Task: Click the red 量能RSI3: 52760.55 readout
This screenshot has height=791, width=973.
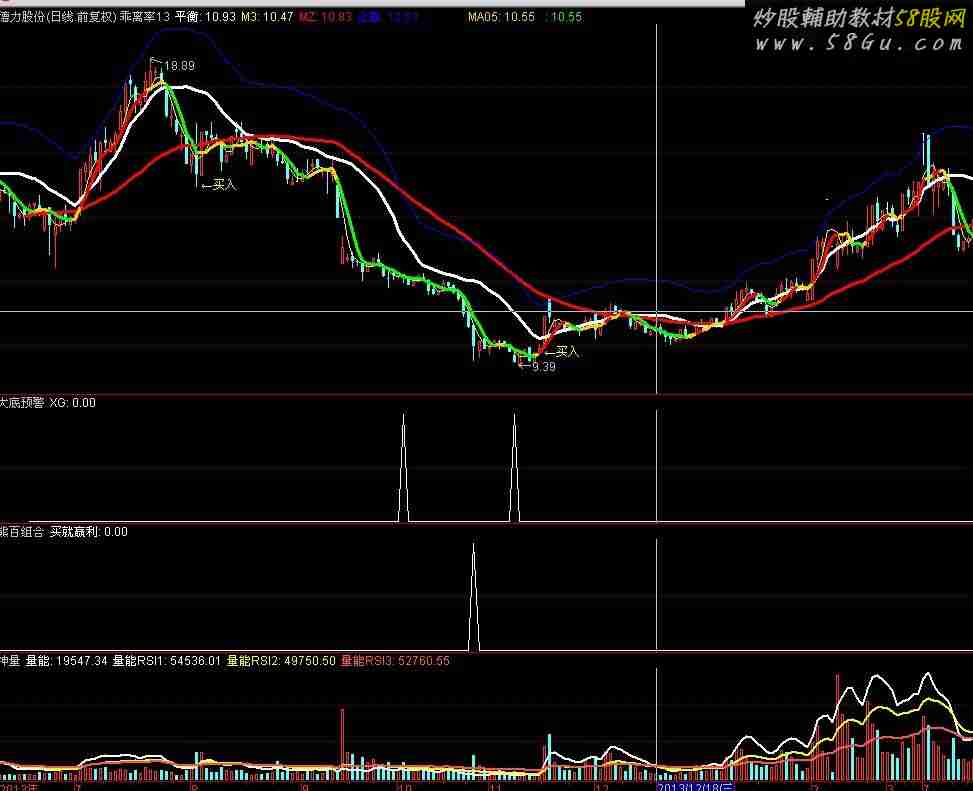Action: click(395, 661)
